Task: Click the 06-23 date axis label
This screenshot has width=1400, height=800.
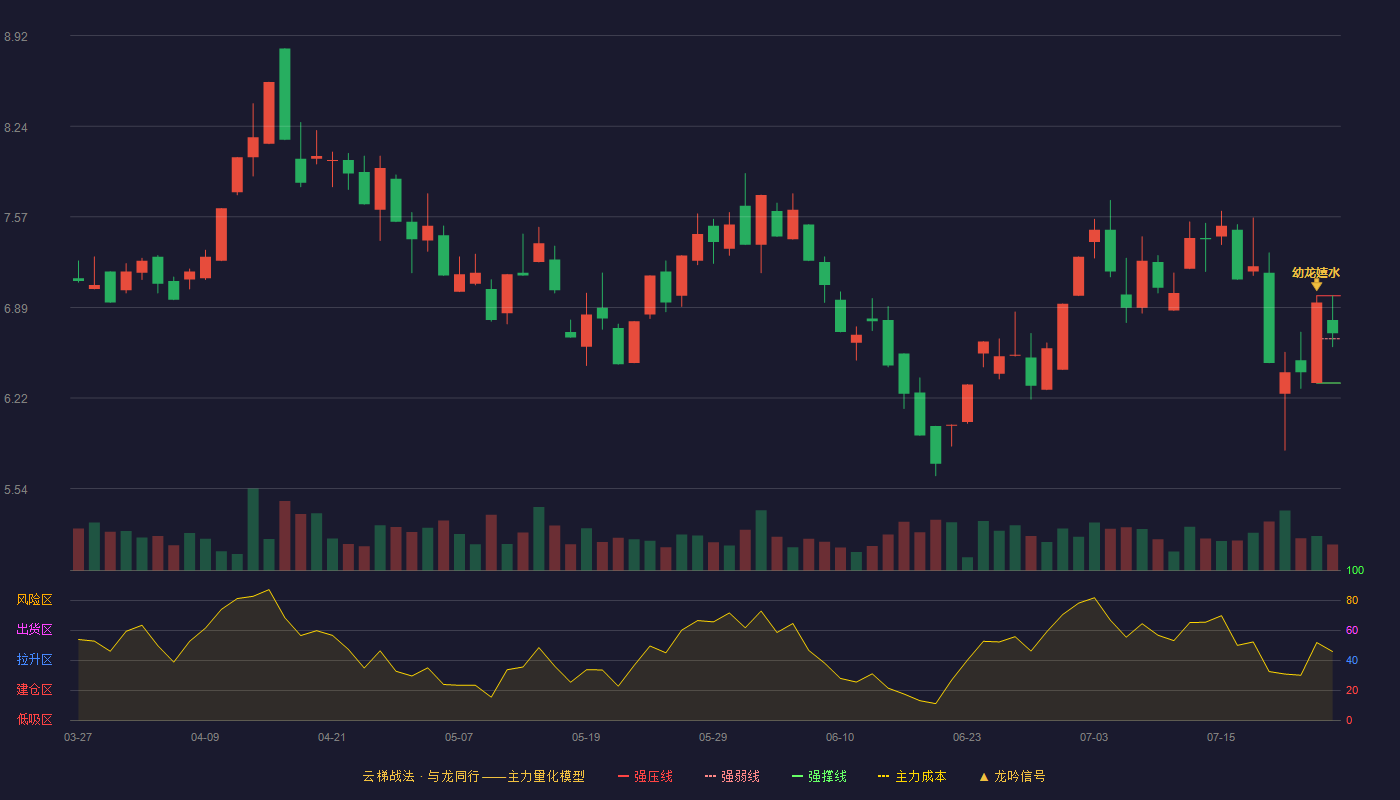Action: coord(967,738)
